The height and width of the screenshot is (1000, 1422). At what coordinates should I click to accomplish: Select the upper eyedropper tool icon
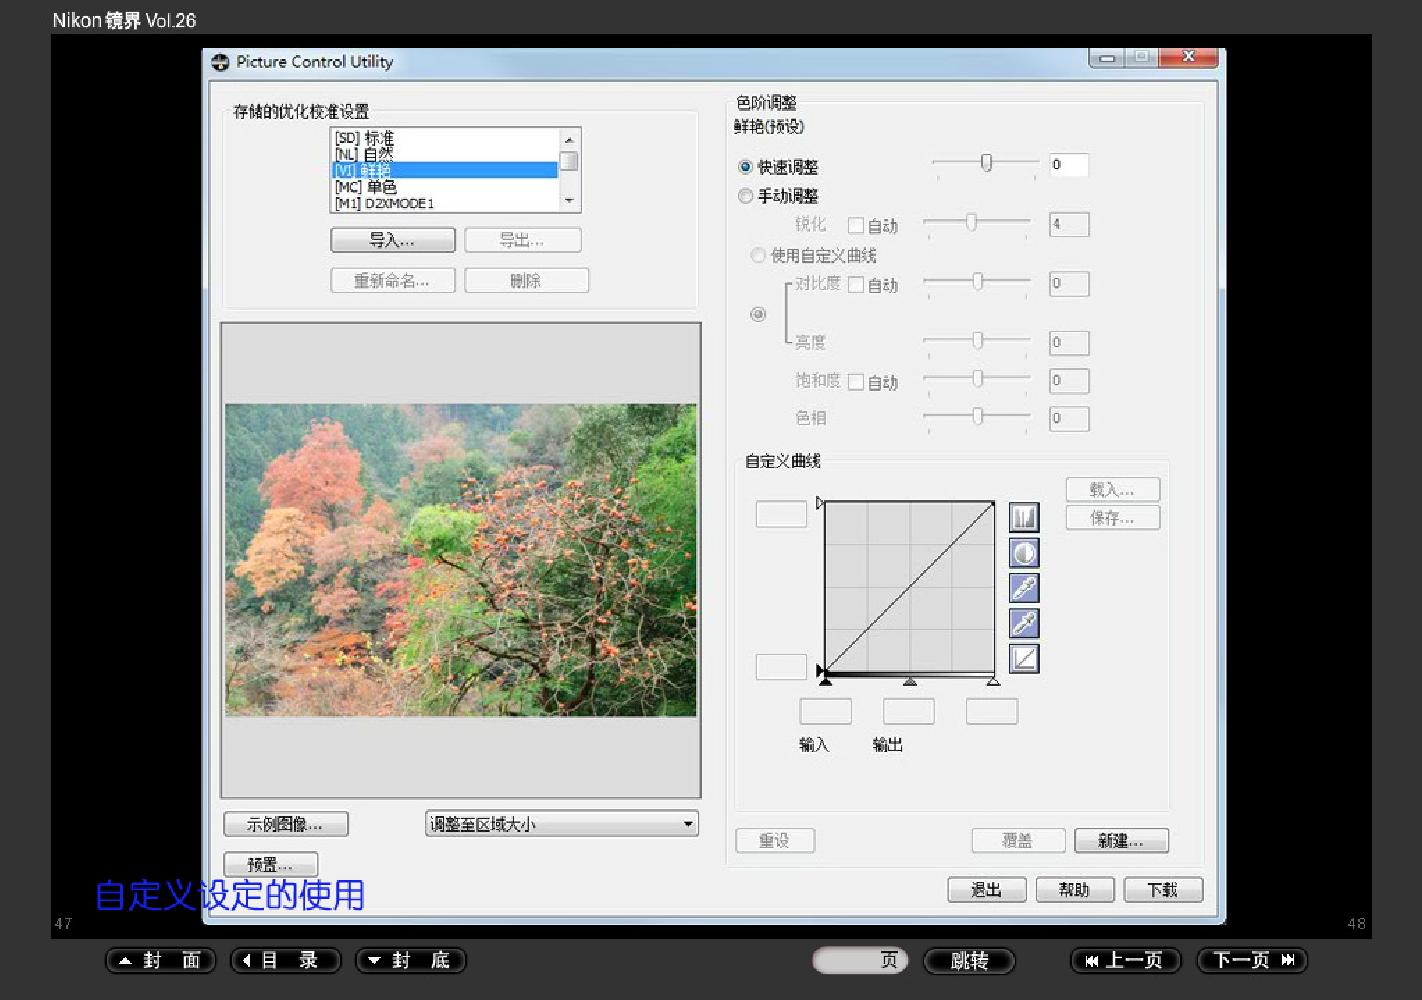(1024, 588)
